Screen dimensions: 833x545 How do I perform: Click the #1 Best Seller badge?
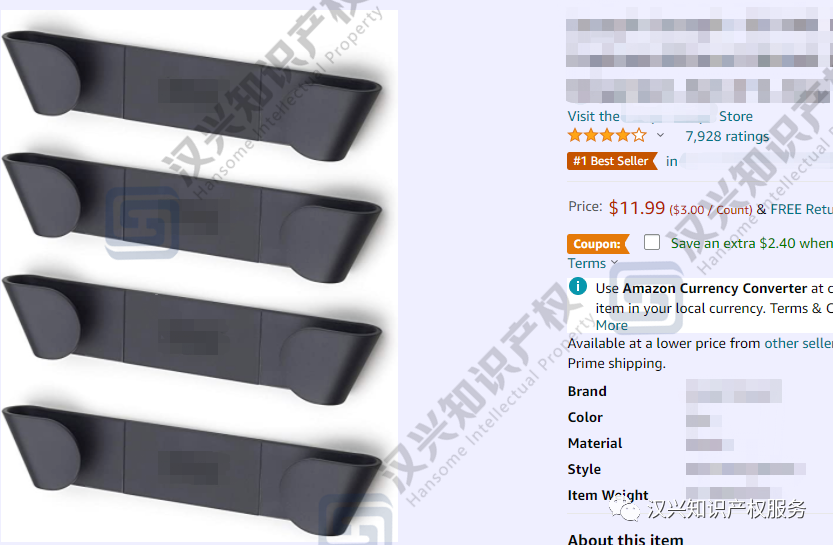(612, 161)
